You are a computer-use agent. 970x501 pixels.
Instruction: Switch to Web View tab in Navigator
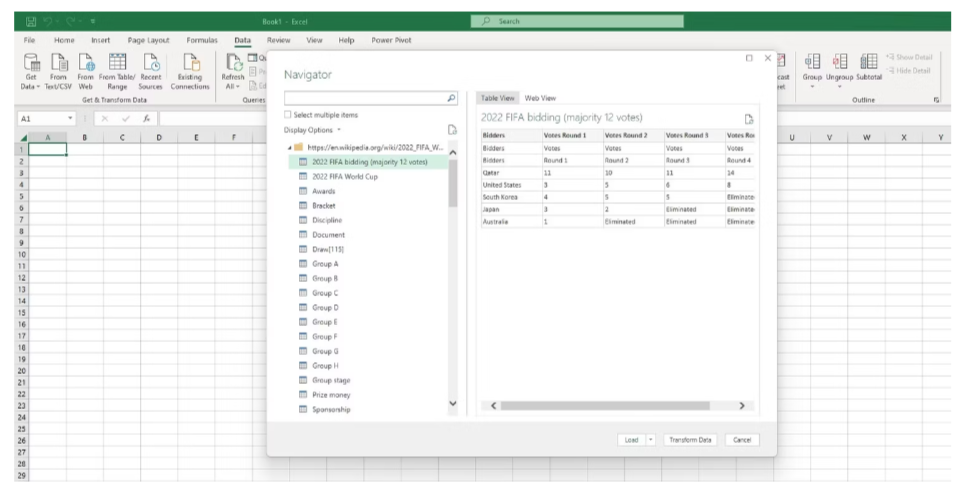tap(540, 98)
